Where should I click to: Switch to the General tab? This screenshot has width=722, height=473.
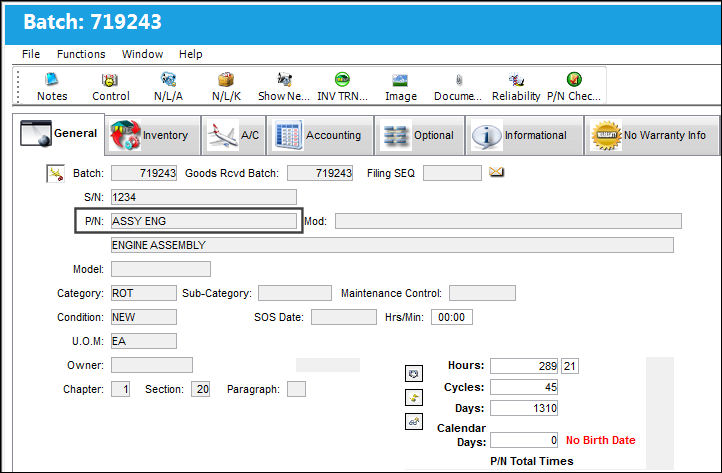(59, 134)
